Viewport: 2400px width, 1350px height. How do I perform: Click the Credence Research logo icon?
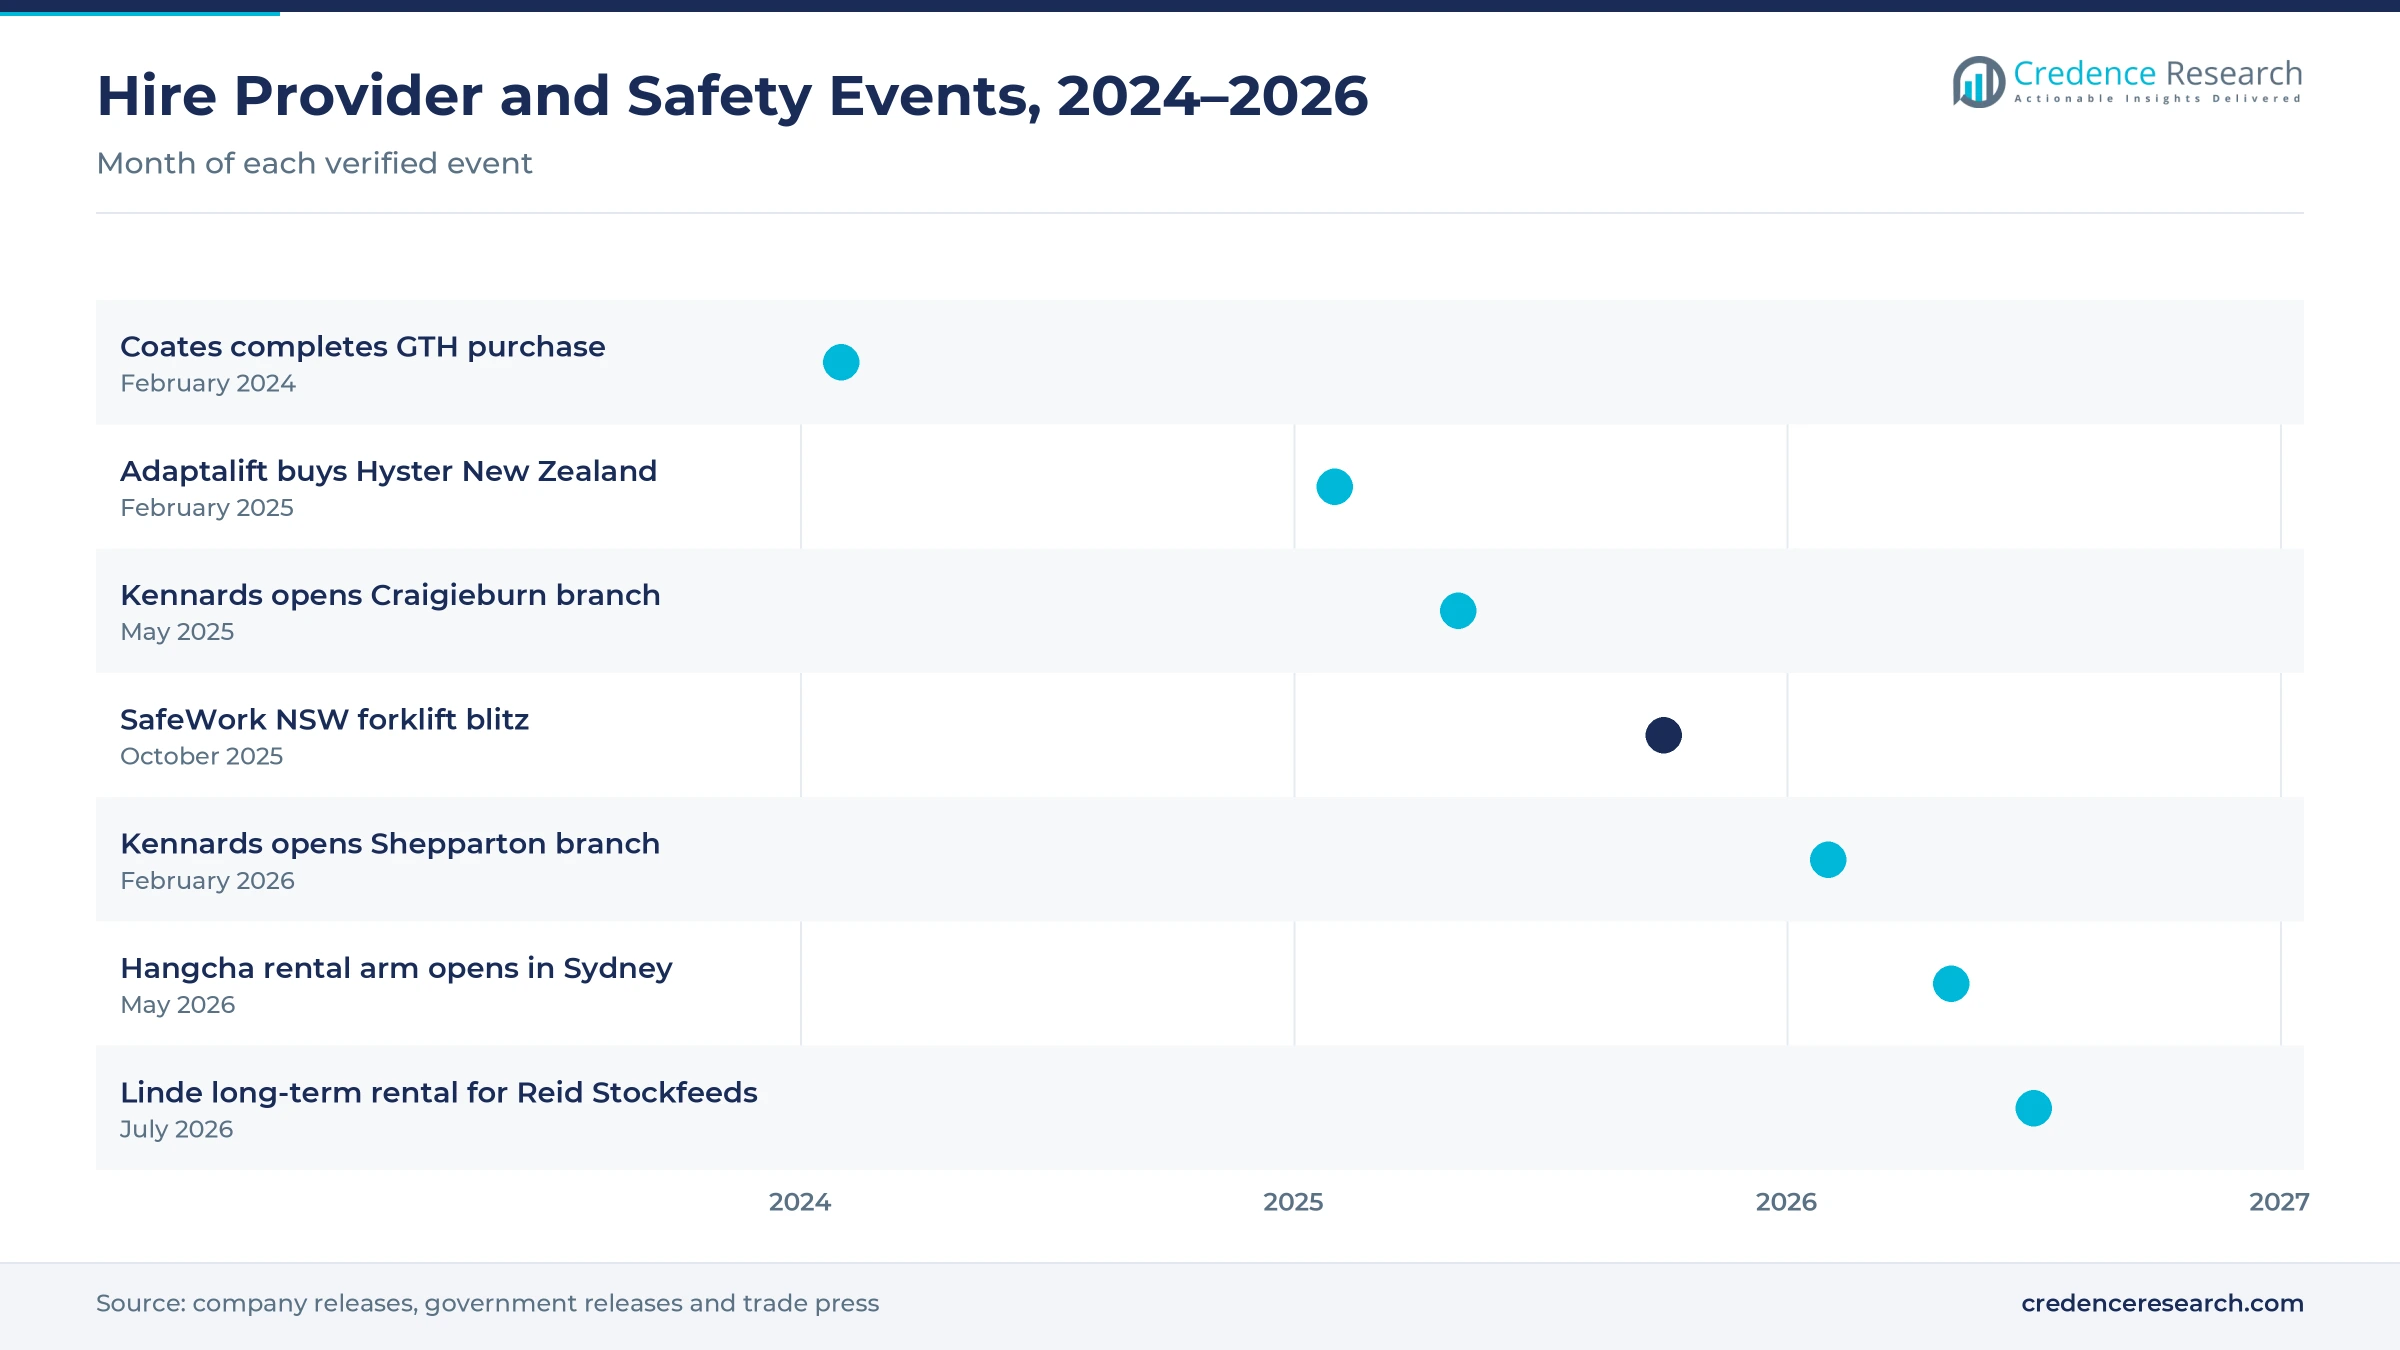click(1979, 82)
